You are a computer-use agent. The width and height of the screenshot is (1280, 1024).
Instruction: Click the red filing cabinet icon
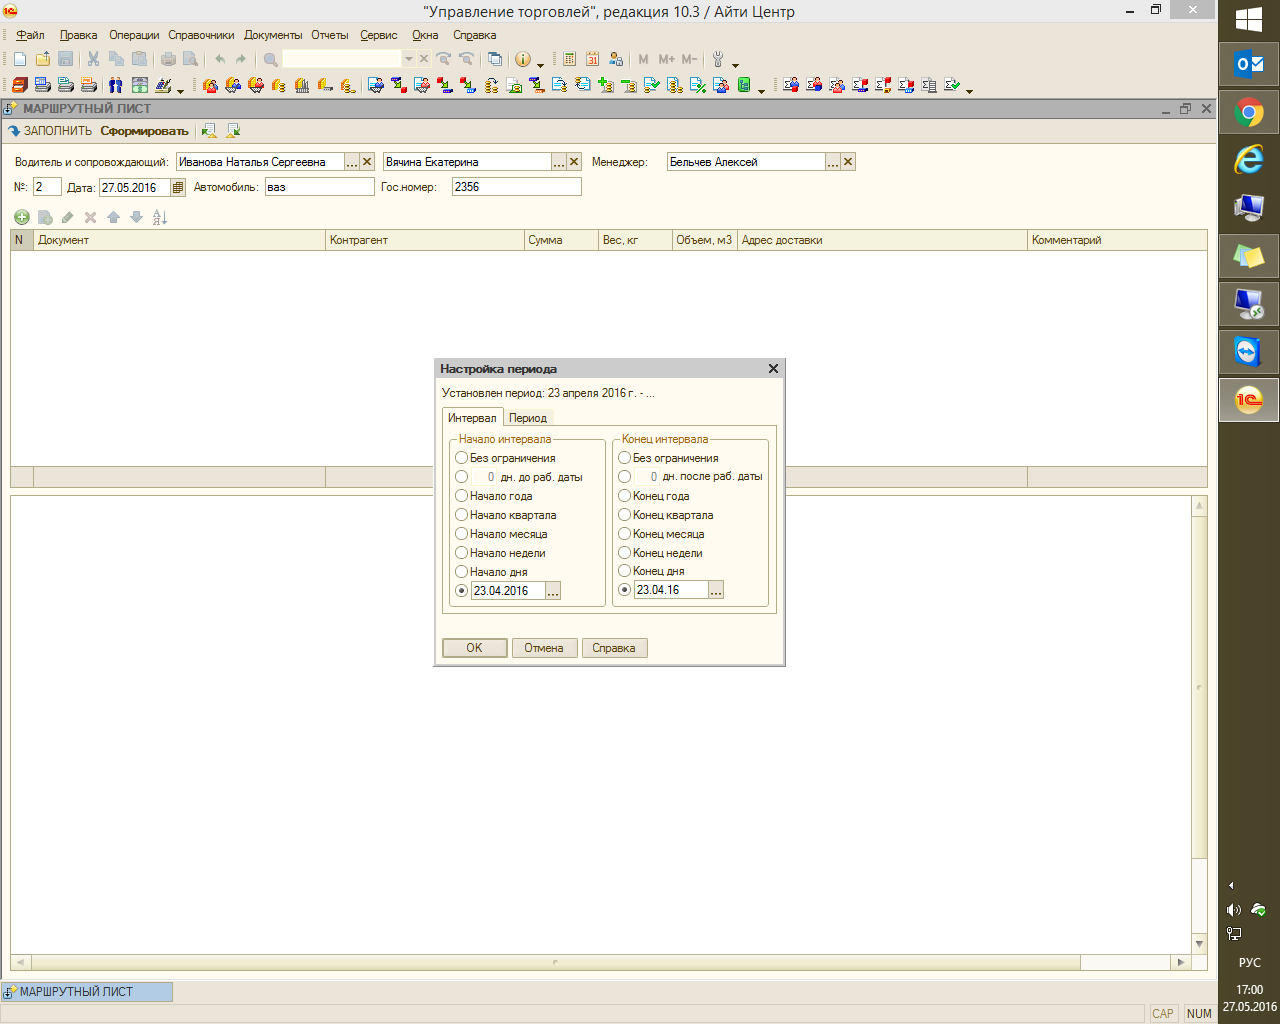point(20,85)
